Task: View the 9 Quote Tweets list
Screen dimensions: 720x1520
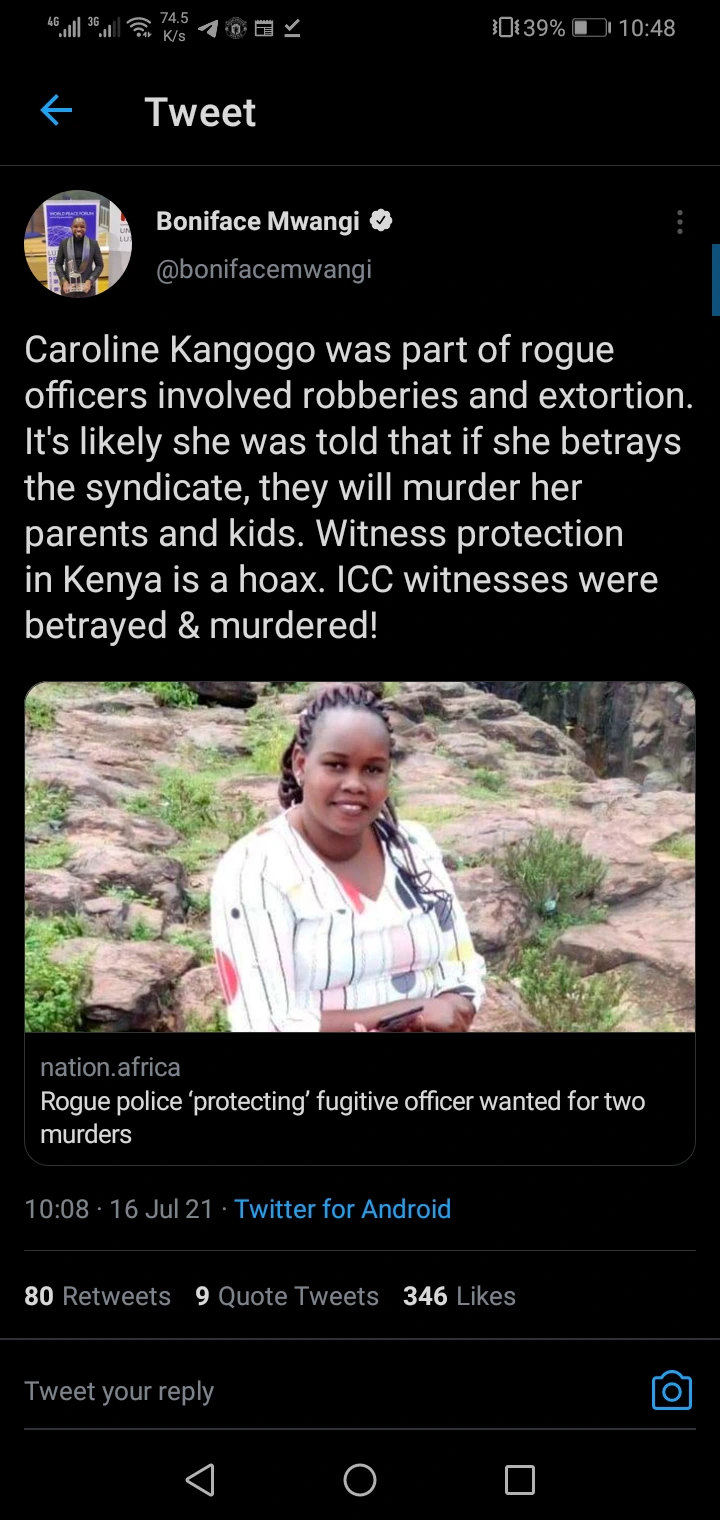Action: [287, 1296]
